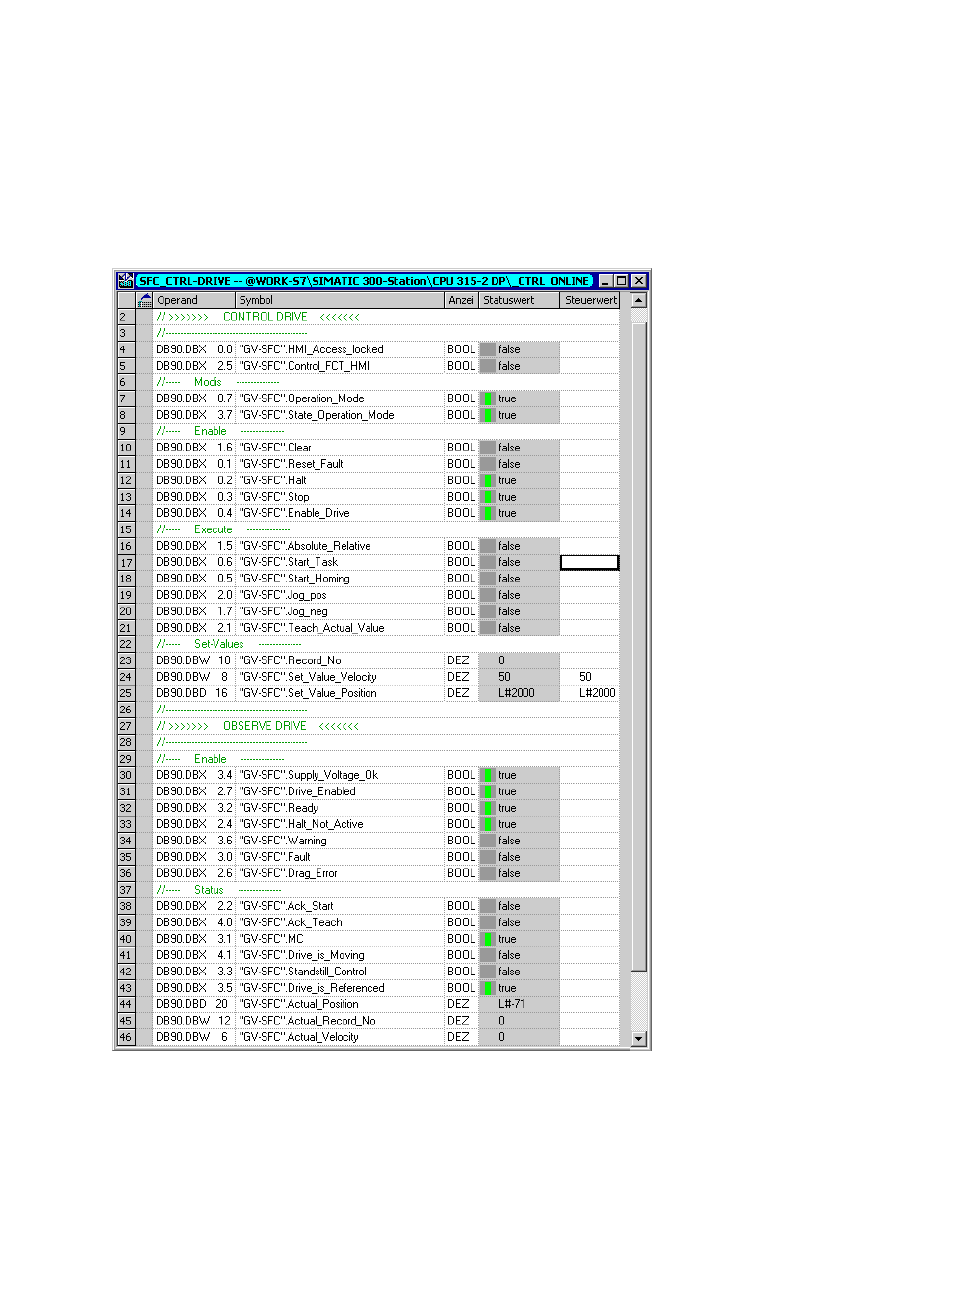Image resolution: width=954 pixels, height=1307 pixels.
Task: Click the 'CONTROL DRIVE' comment line
Action: pos(258,317)
